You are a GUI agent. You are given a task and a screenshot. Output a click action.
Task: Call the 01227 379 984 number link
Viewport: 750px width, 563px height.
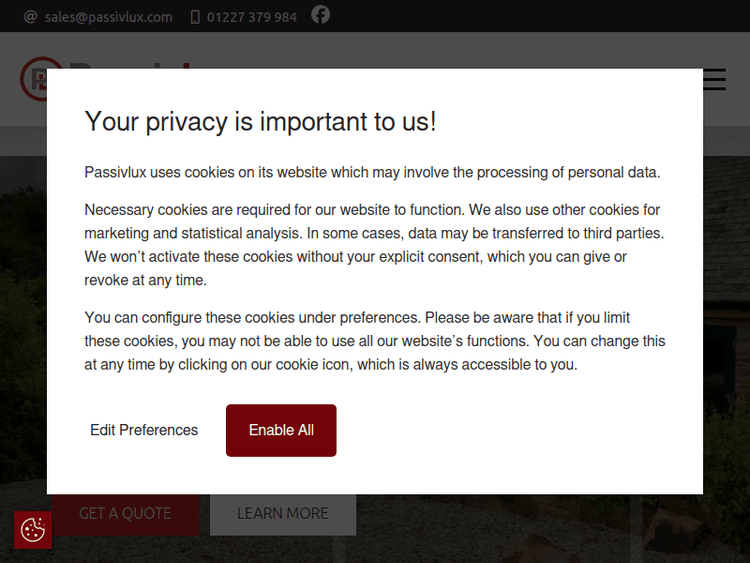(251, 17)
